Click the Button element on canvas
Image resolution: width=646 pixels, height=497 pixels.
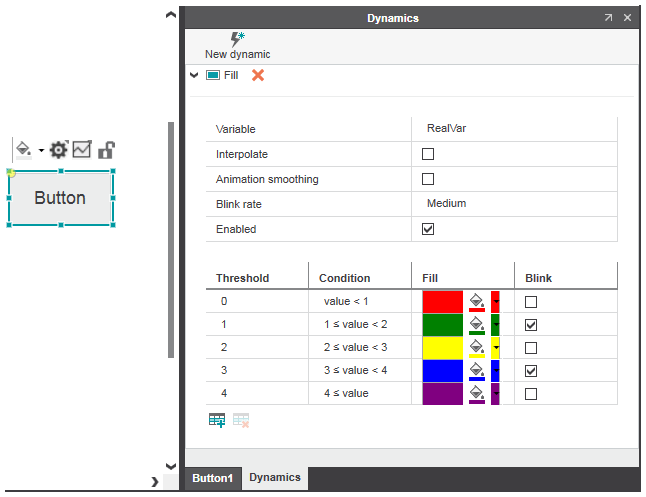60,198
